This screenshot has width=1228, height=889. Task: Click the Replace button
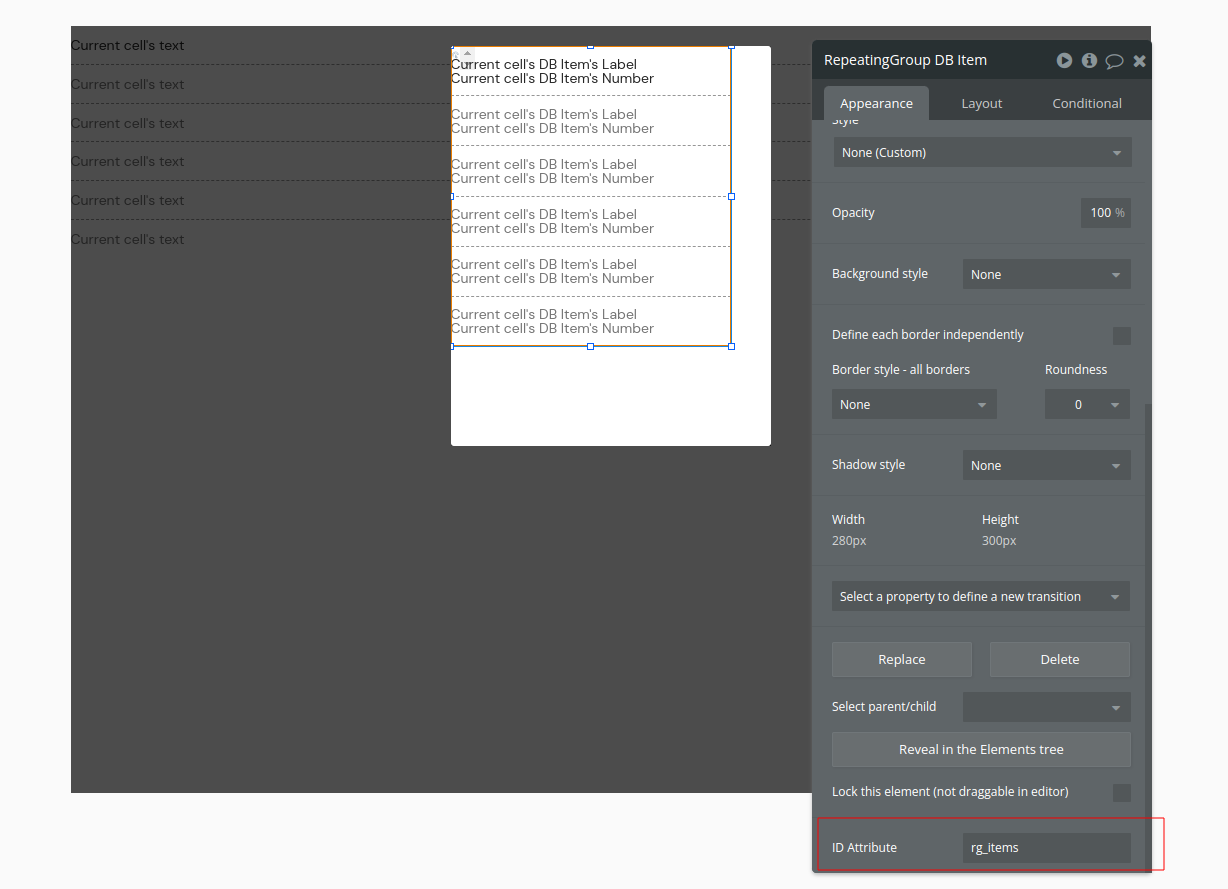[x=902, y=659]
